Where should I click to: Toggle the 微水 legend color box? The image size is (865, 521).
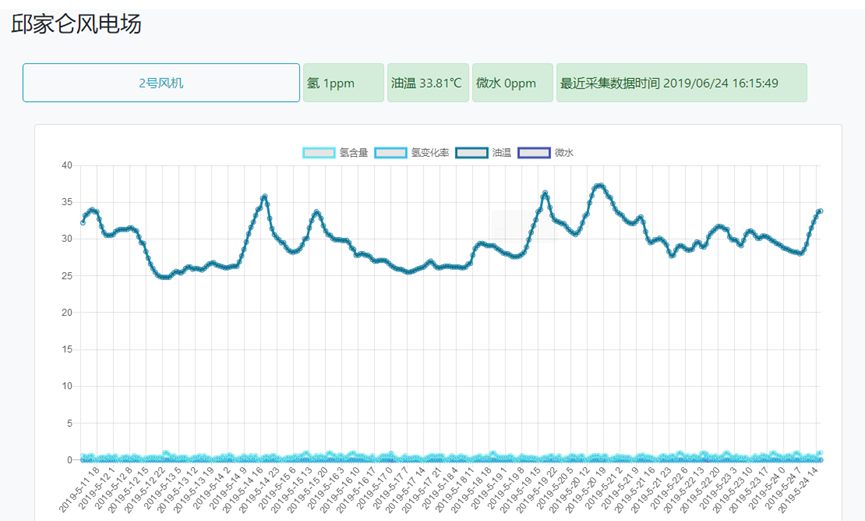[534, 153]
